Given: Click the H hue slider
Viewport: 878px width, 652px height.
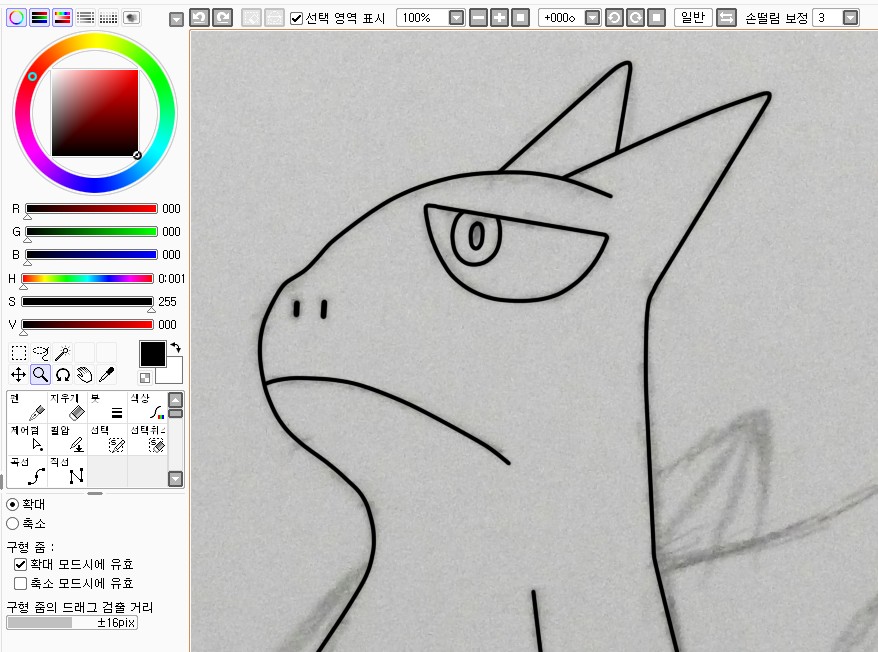Looking at the screenshot, I should (x=87, y=279).
